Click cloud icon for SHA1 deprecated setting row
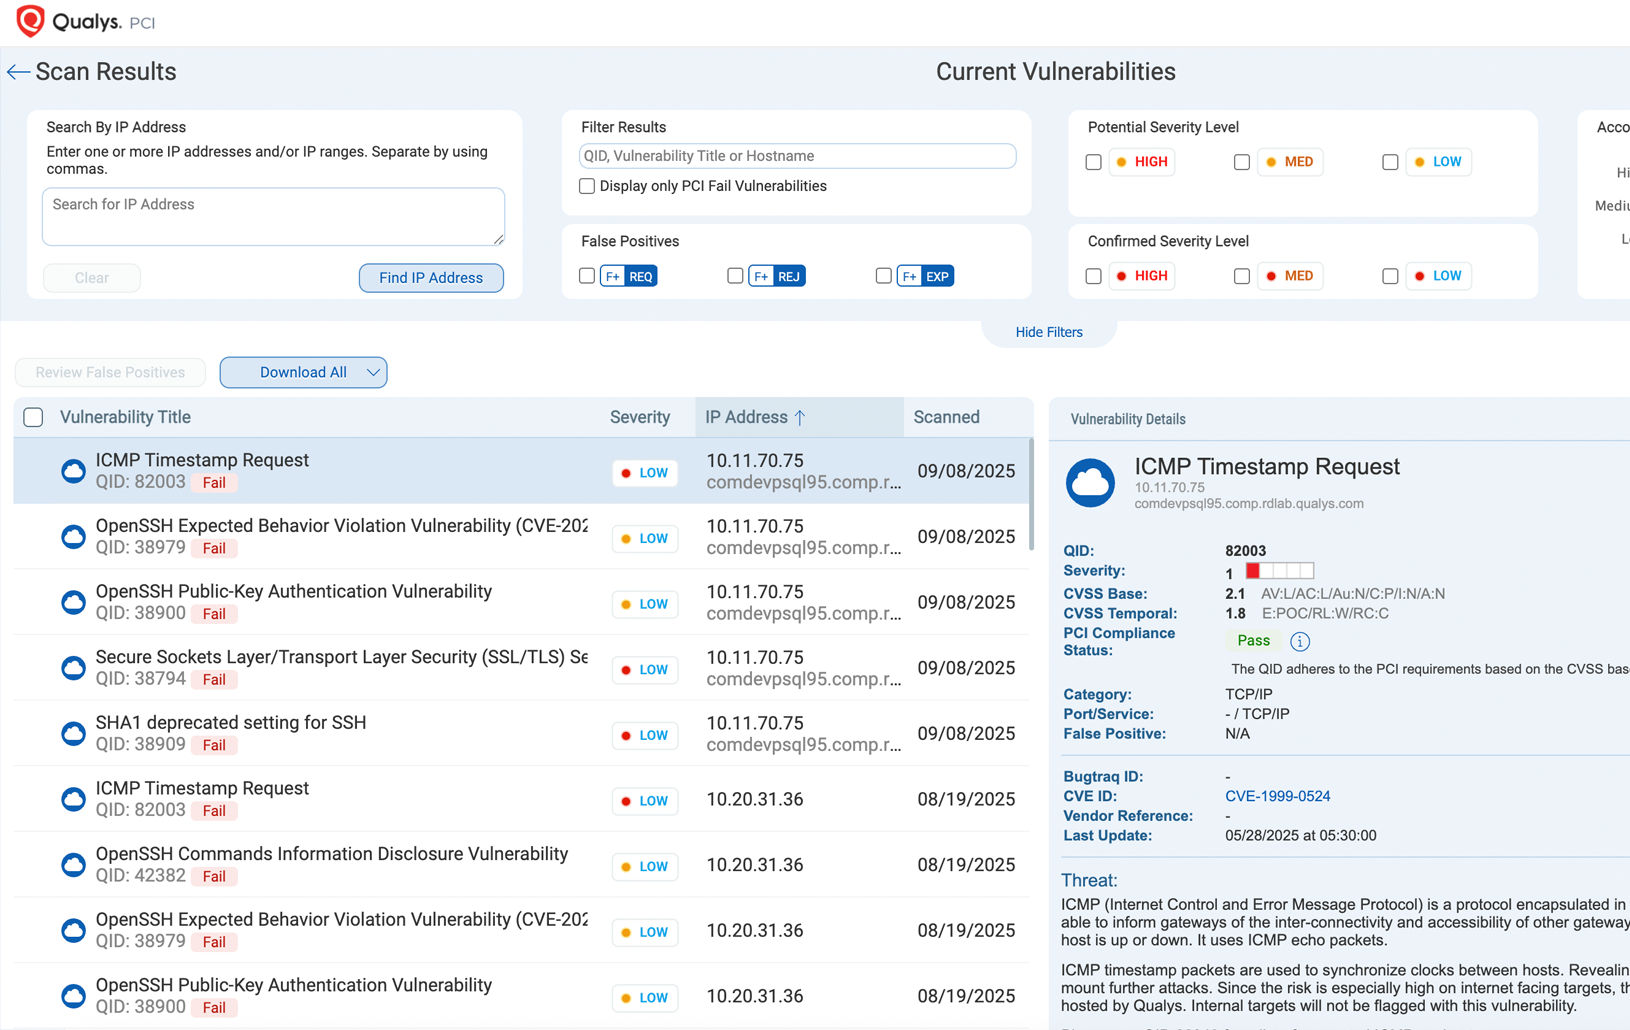This screenshot has width=1630, height=1030. 73,734
